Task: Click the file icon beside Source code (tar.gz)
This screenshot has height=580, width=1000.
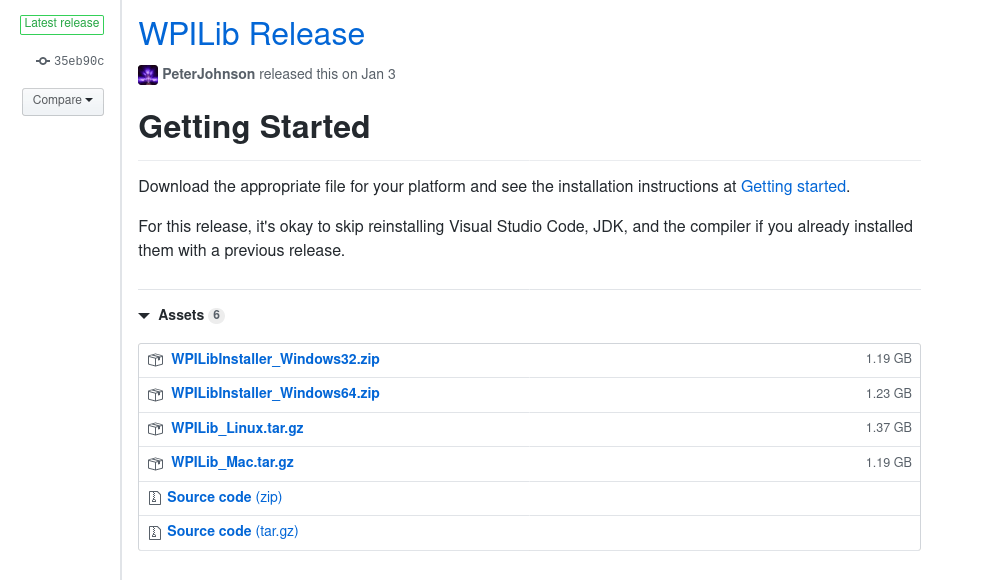Action: [x=155, y=531]
